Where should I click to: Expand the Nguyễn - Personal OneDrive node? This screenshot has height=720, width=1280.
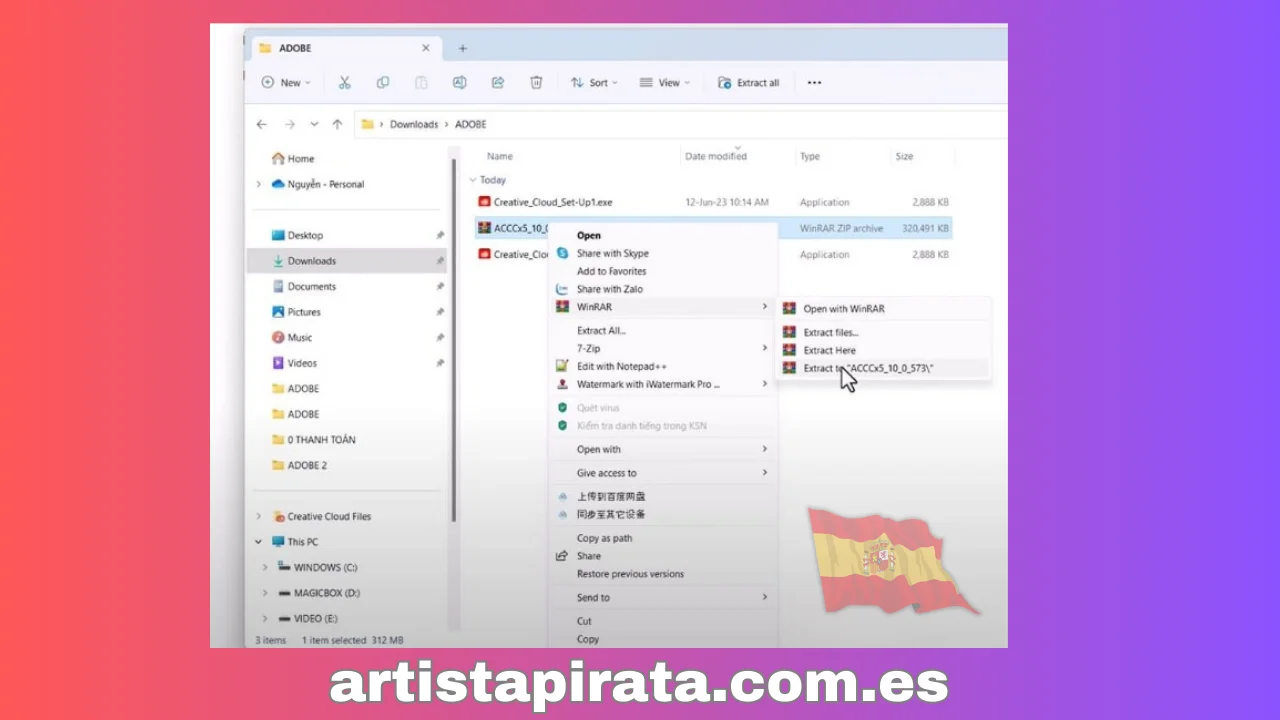pos(259,184)
